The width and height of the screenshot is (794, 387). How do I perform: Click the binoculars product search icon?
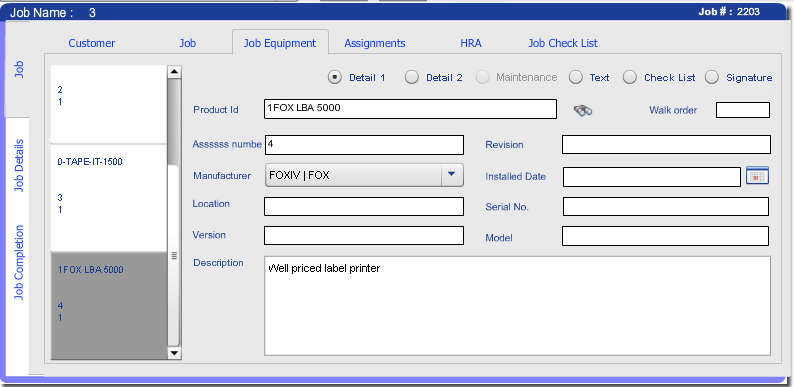pos(583,110)
